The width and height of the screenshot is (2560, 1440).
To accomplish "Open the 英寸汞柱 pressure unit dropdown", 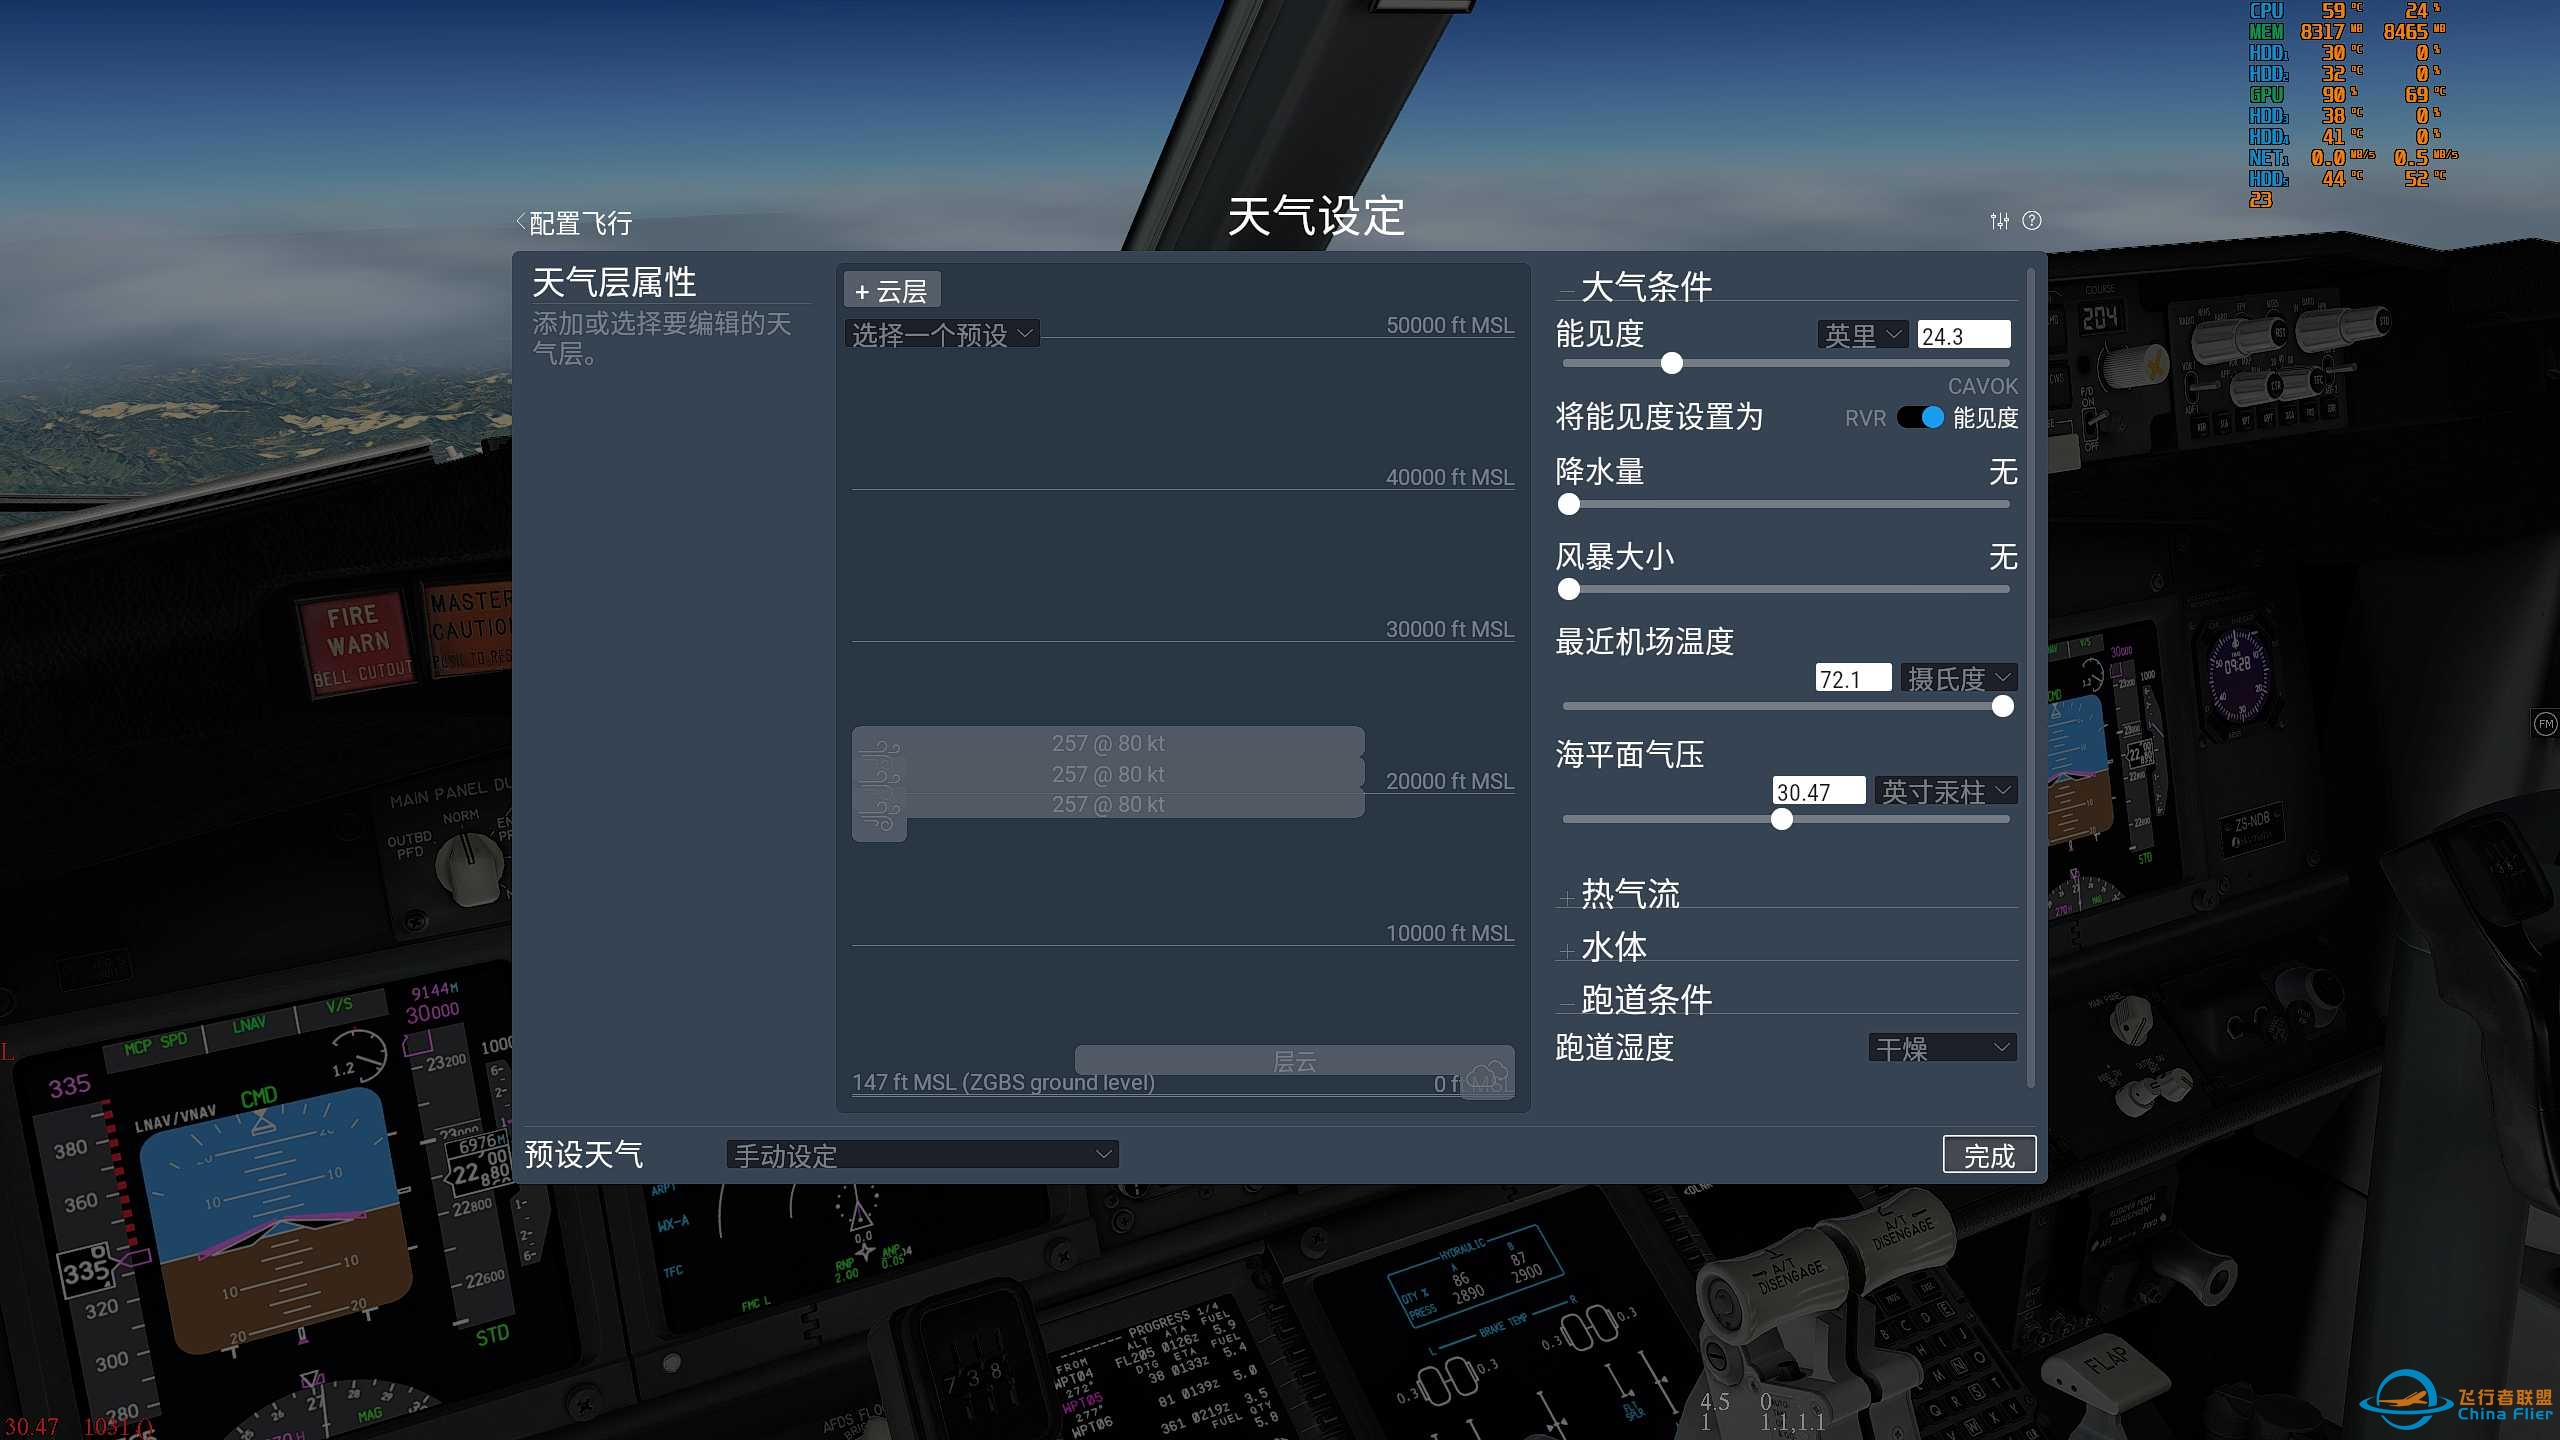I will [x=1945, y=791].
